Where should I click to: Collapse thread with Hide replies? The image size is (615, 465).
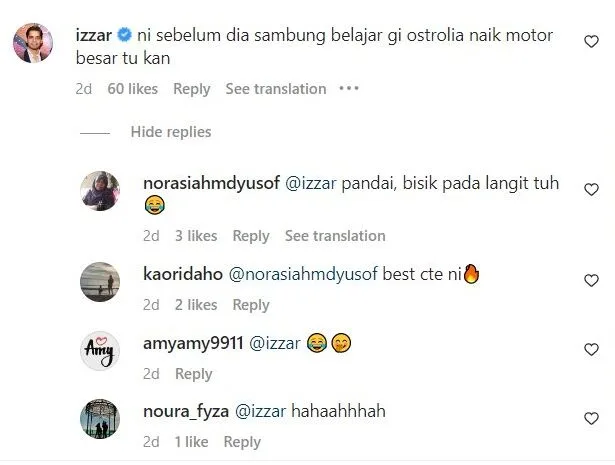(171, 132)
